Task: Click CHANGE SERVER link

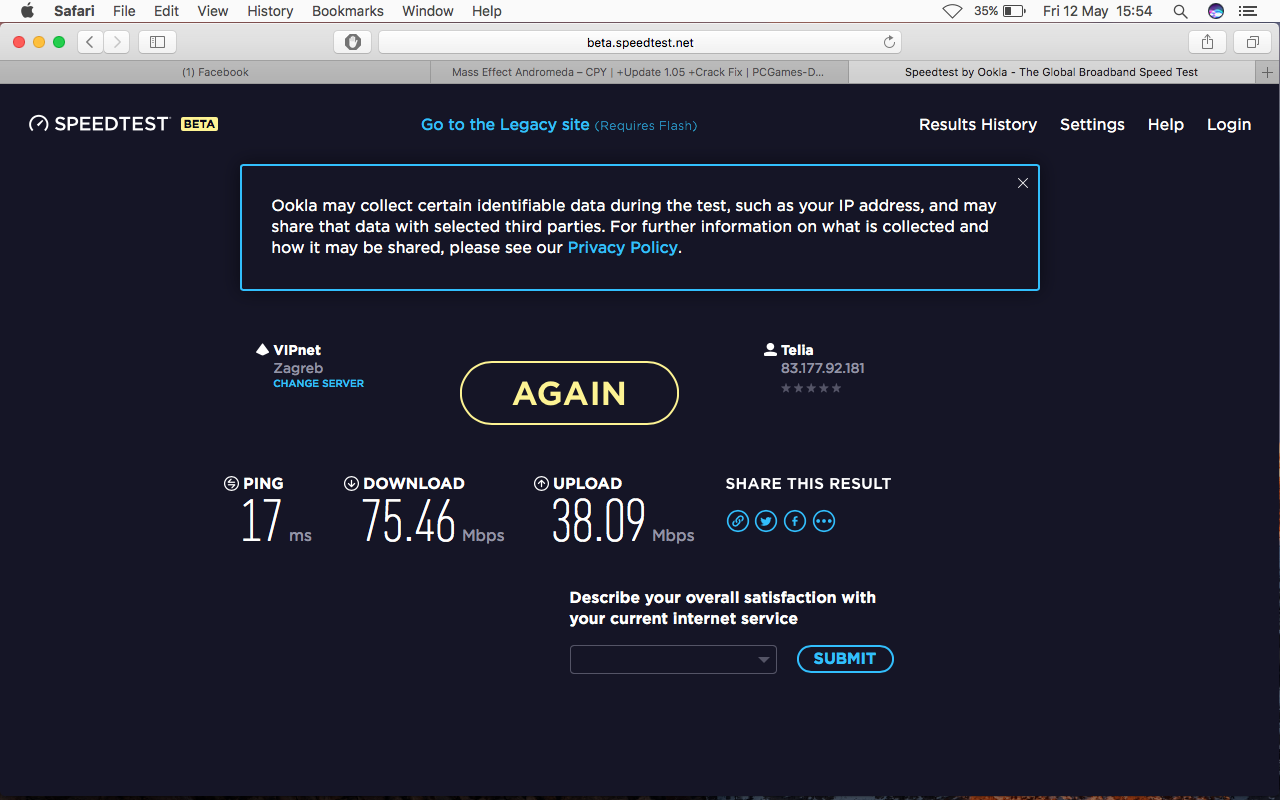Action: coord(319,384)
